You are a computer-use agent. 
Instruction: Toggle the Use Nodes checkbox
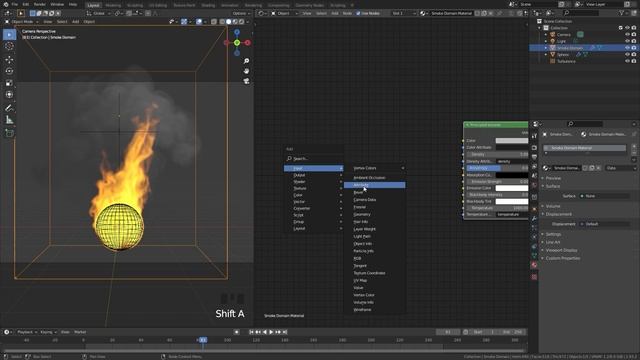coord(358,13)
